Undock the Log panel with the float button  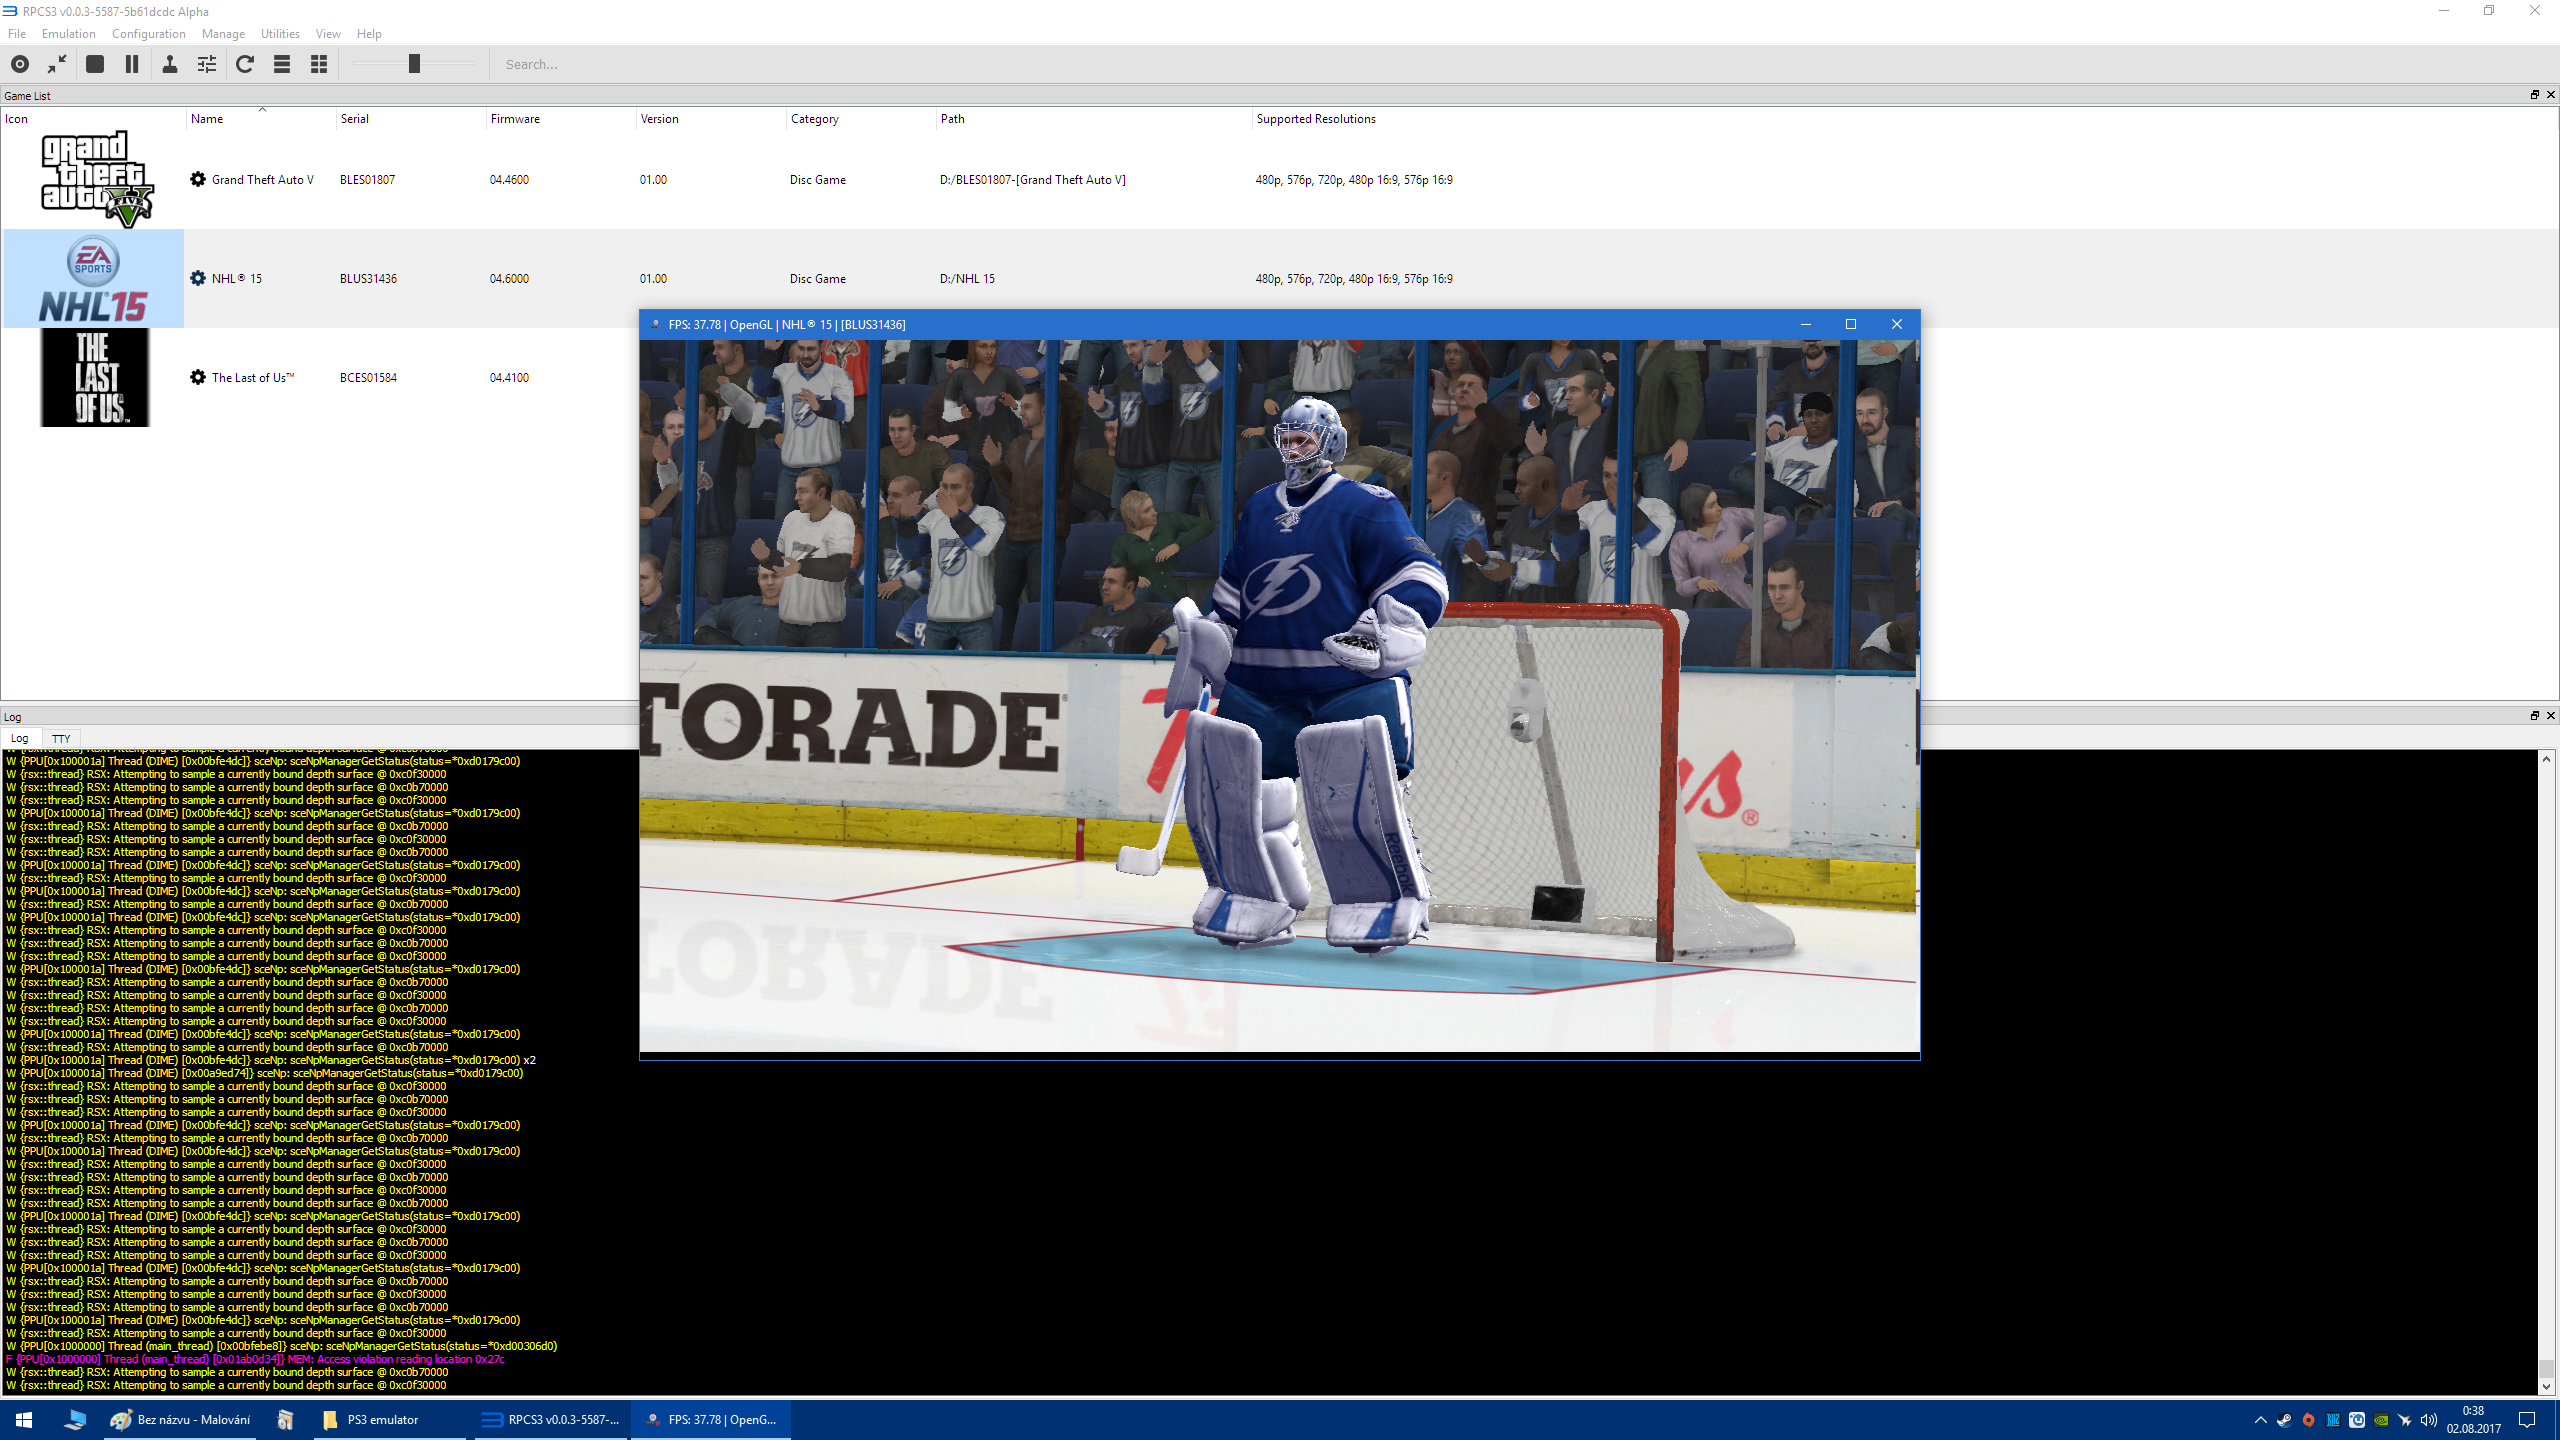point(2534,715)
